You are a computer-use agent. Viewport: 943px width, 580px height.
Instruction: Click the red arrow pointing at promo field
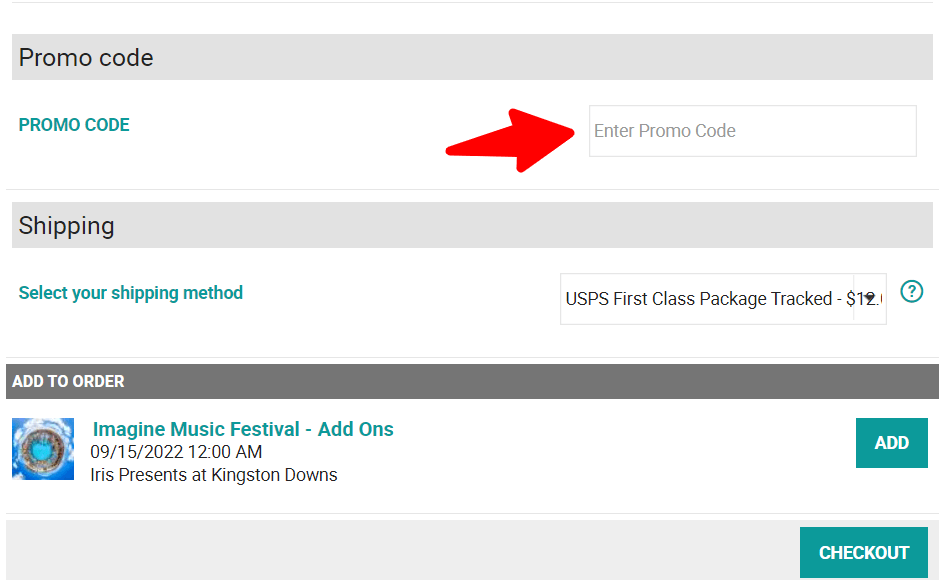(510, 140)
